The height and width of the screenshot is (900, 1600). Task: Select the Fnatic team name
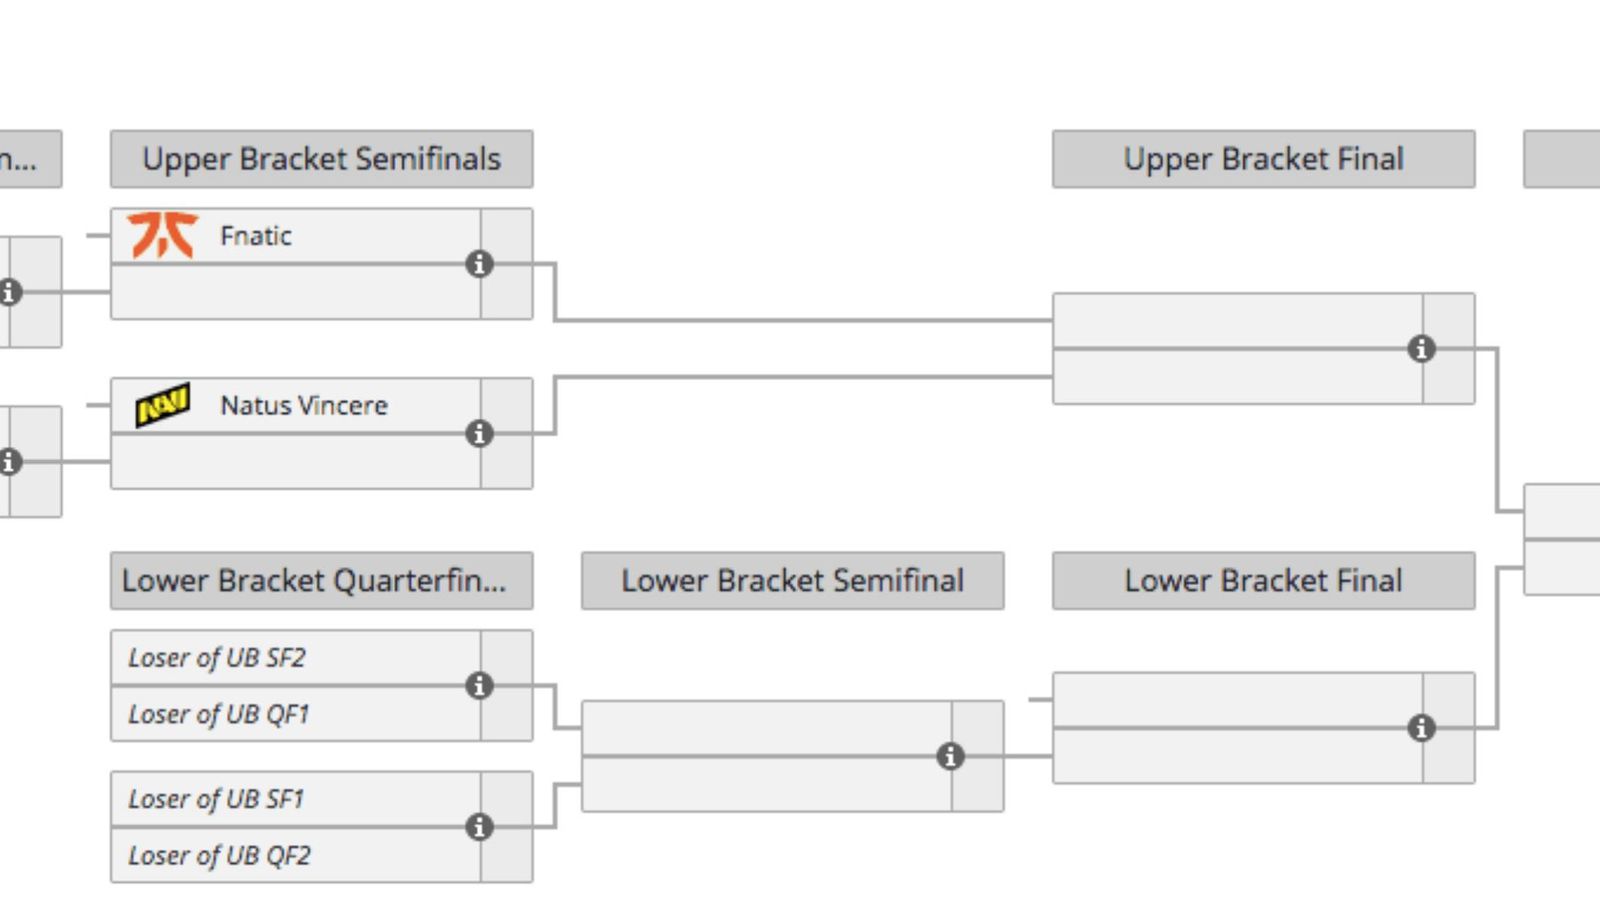pos(256,236)
